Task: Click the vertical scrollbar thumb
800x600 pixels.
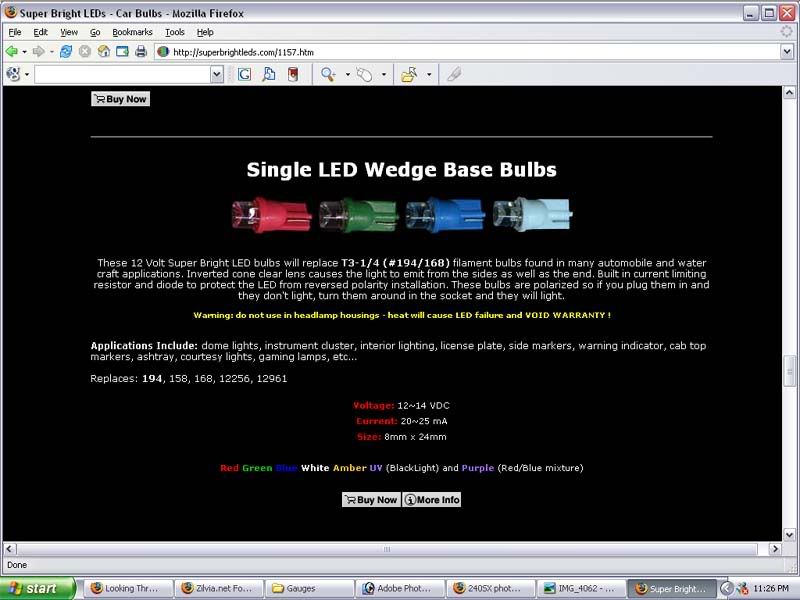Action: (789, 372)
